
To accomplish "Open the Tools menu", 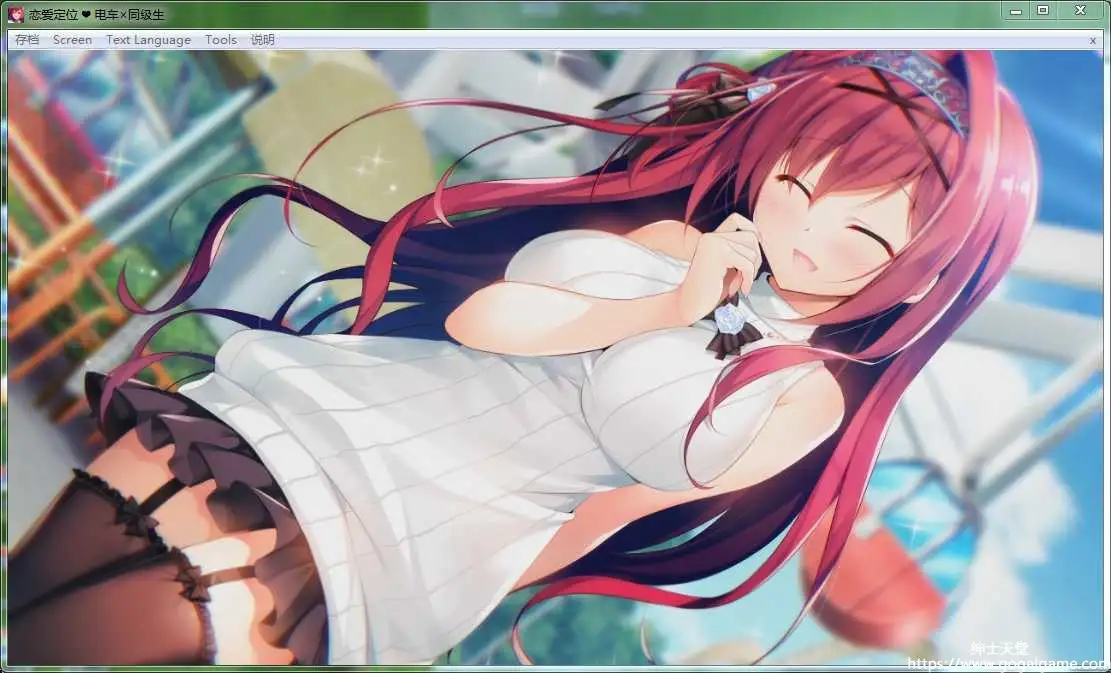I will 221,40.
